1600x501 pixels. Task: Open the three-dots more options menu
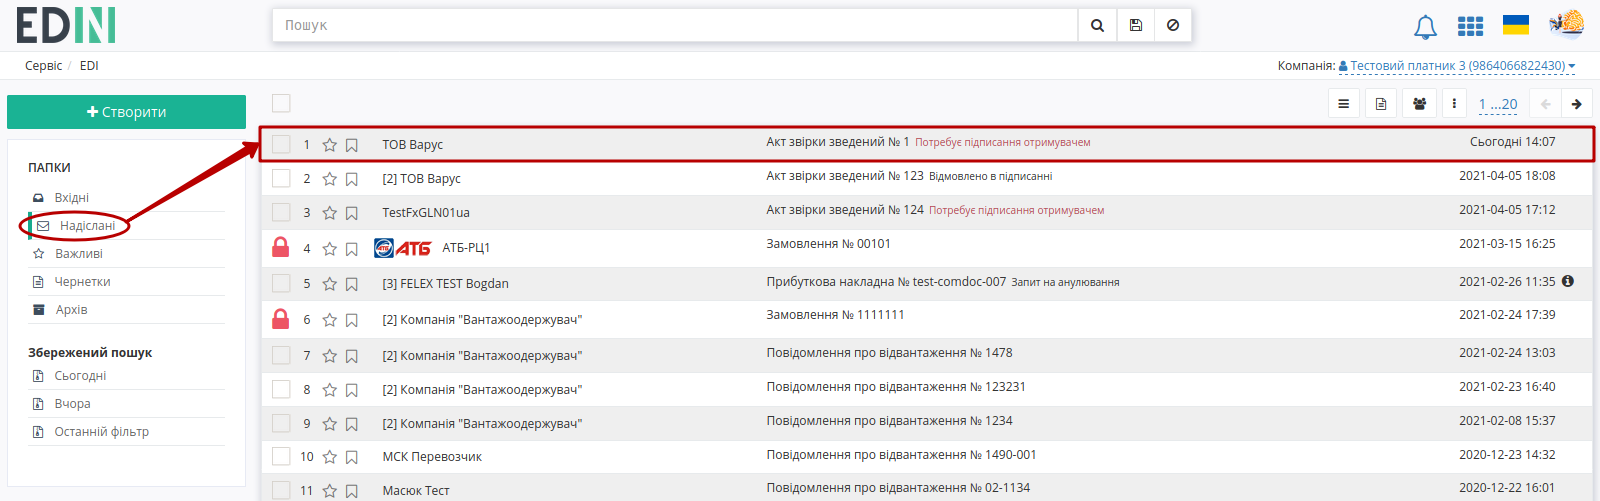tap(1454, 103)
